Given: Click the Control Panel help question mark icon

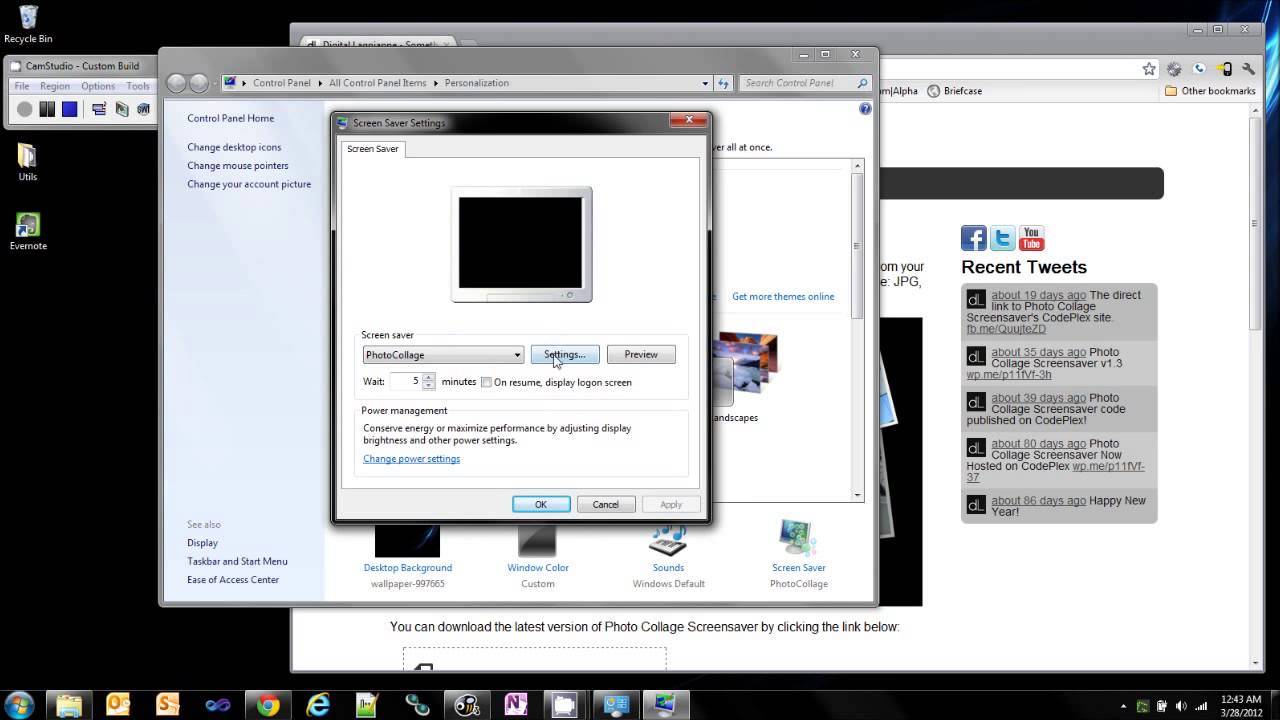Looking at the screenshot, I should click(x=865, y=109).
